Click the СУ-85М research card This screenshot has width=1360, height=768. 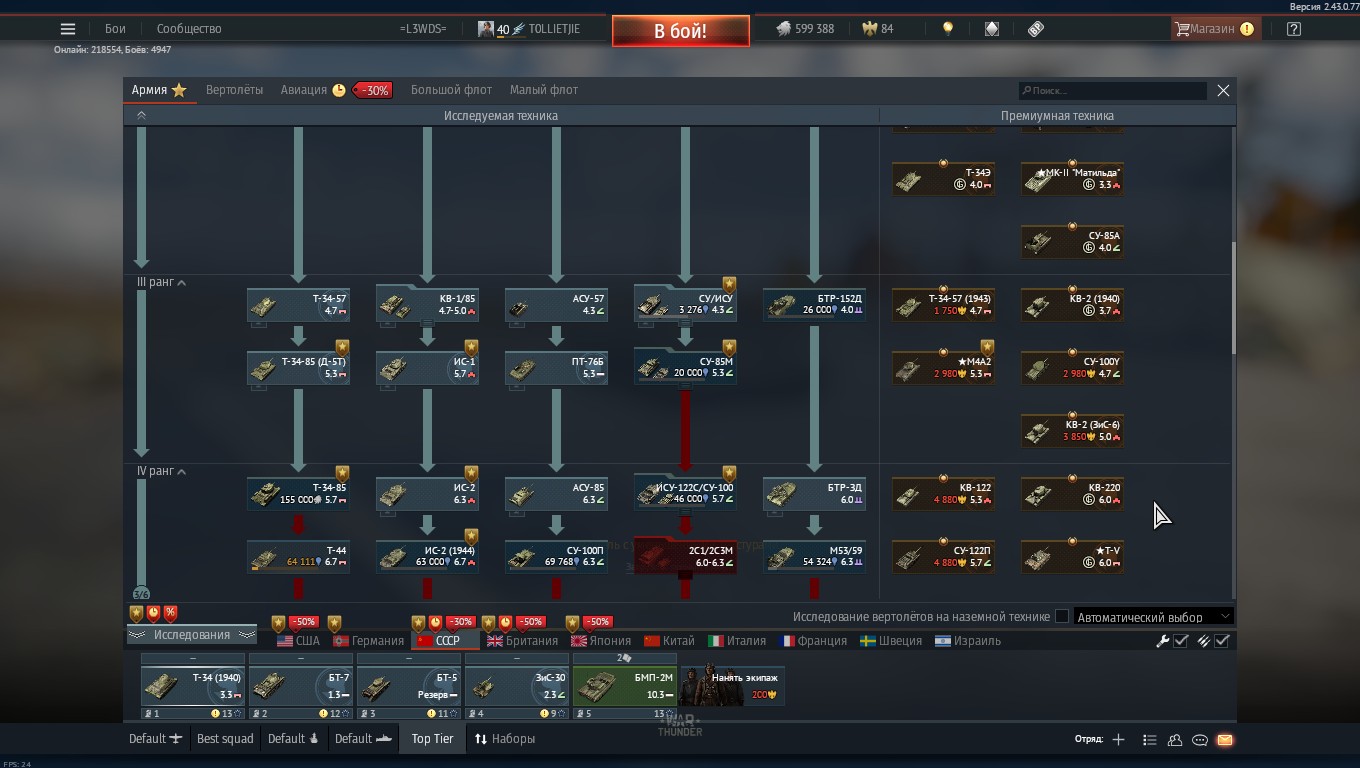[x=685, y=367]
